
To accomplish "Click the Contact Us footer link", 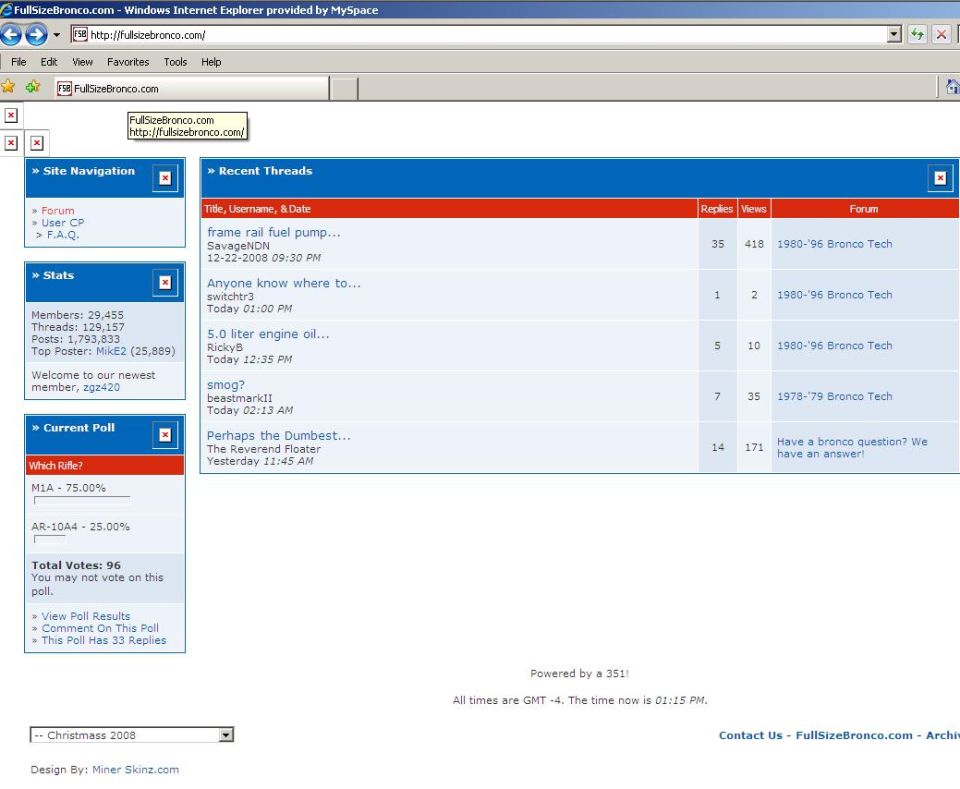I will coord(751,736).
